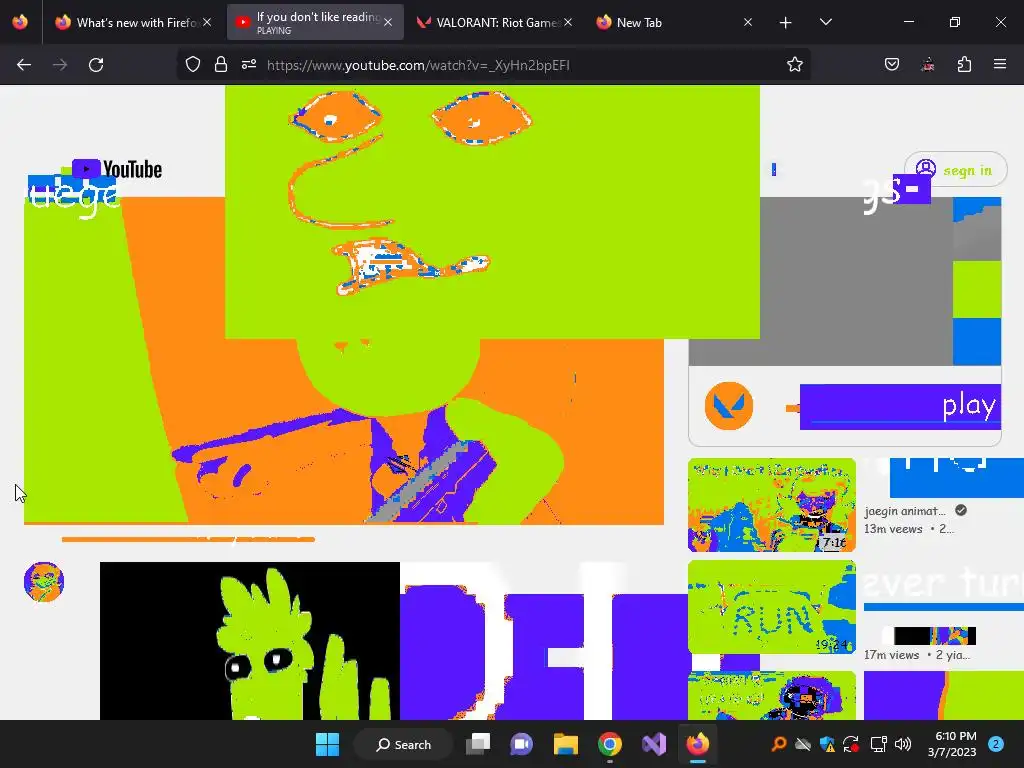The image size is (1024, 768).
Task: Bookmark this page with the star
Action: click(x=794, y=64)
